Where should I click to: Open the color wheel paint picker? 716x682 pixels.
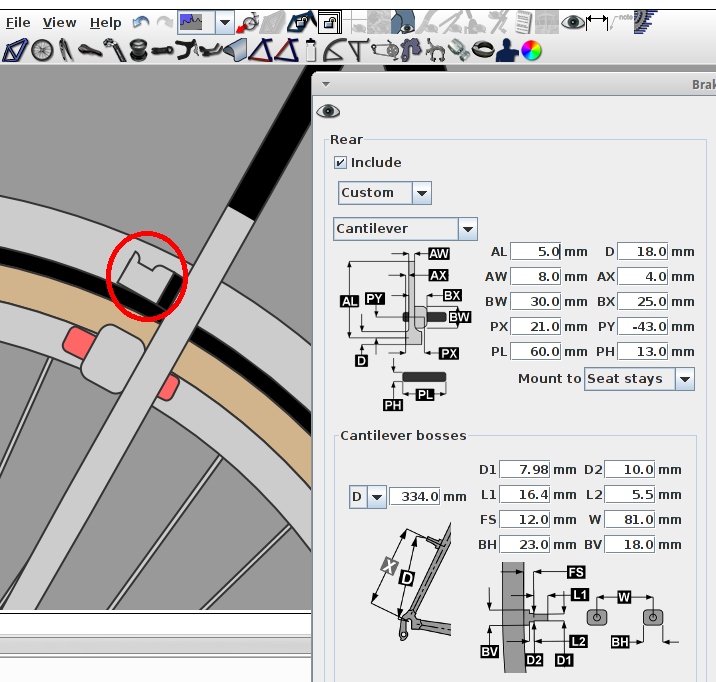pyautogui.click(x=532, y=49)
